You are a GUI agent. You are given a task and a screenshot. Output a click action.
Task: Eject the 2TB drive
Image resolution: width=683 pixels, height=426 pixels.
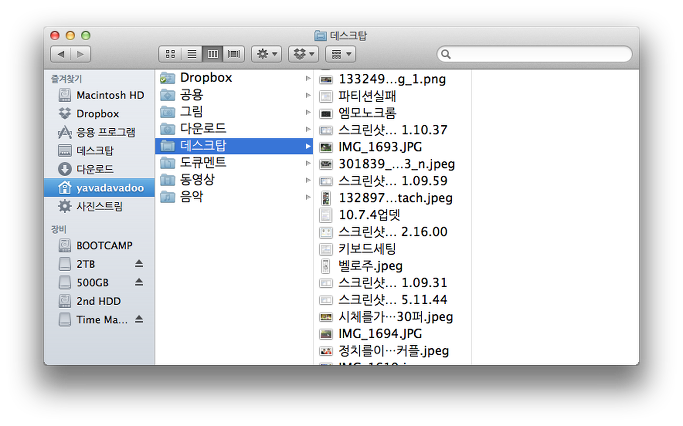139,264
